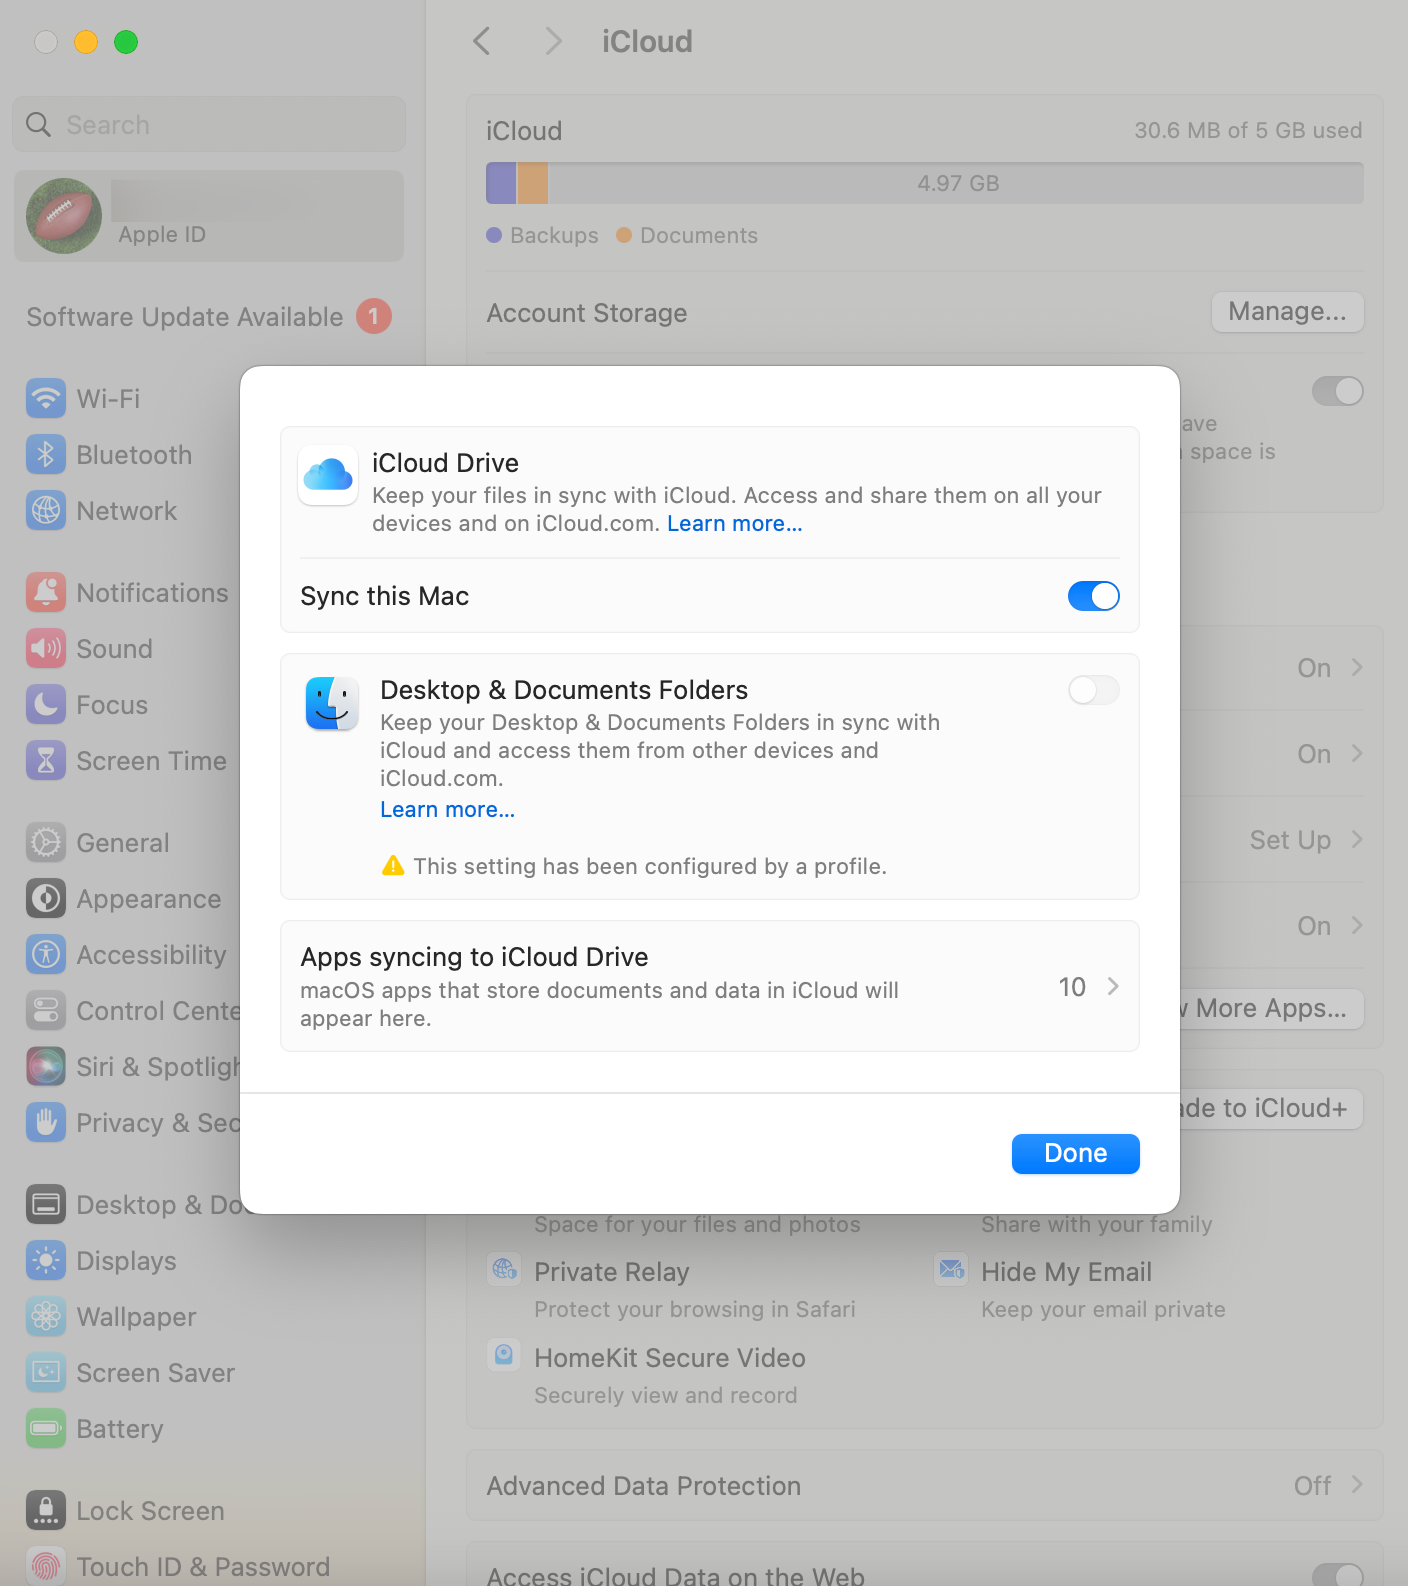The height and width of the screenshot is (1586, 1408).
Task: Select Control Center icon
Action: pyautogui.click(x=46, y=1010)
